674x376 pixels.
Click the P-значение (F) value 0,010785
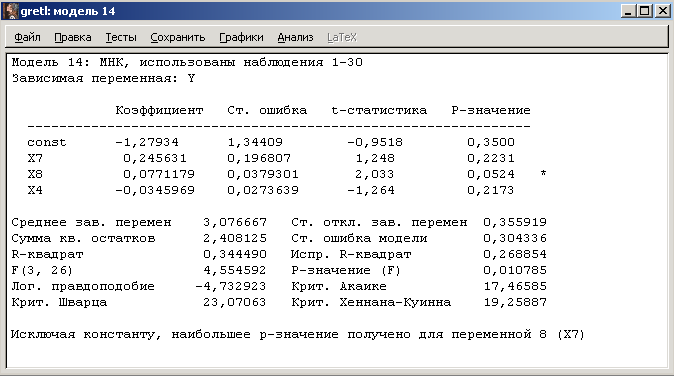click(515, 270)
